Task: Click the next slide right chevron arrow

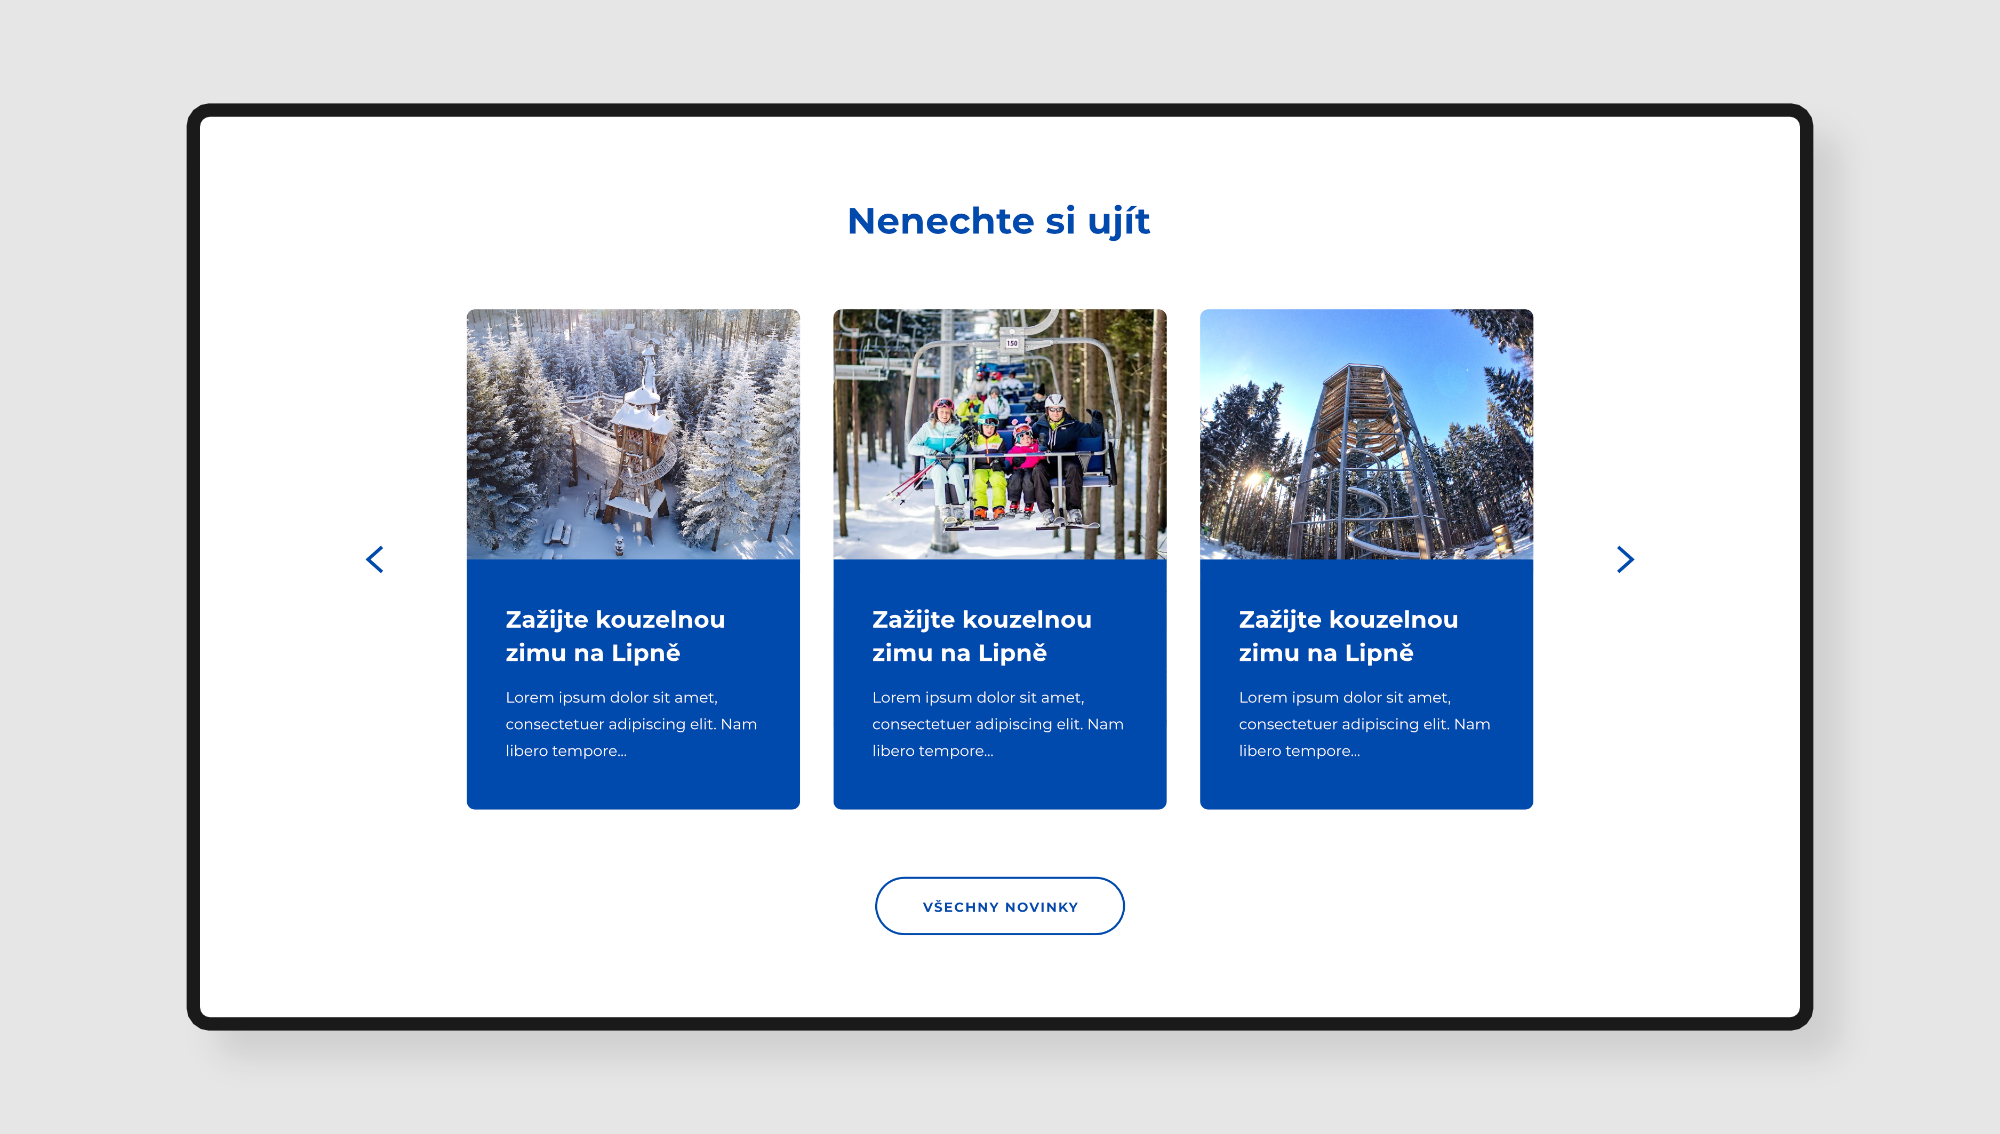Action: click(1625, 560)
